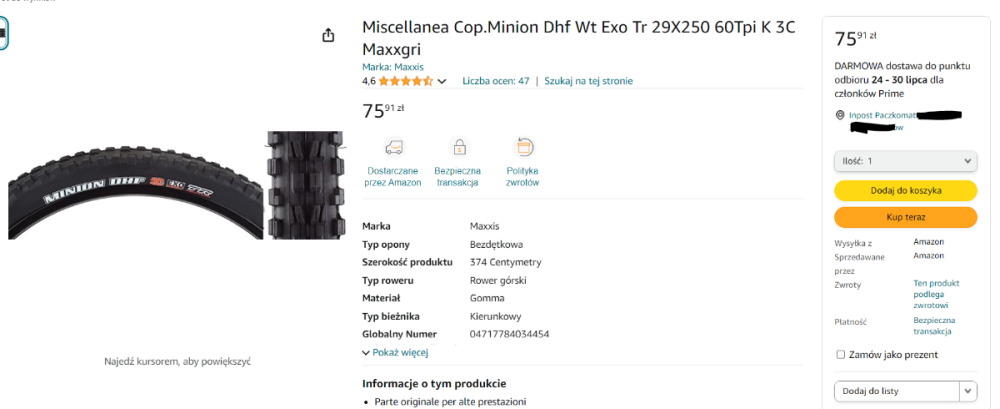Click the star rating icons

[x=405, y=81]
